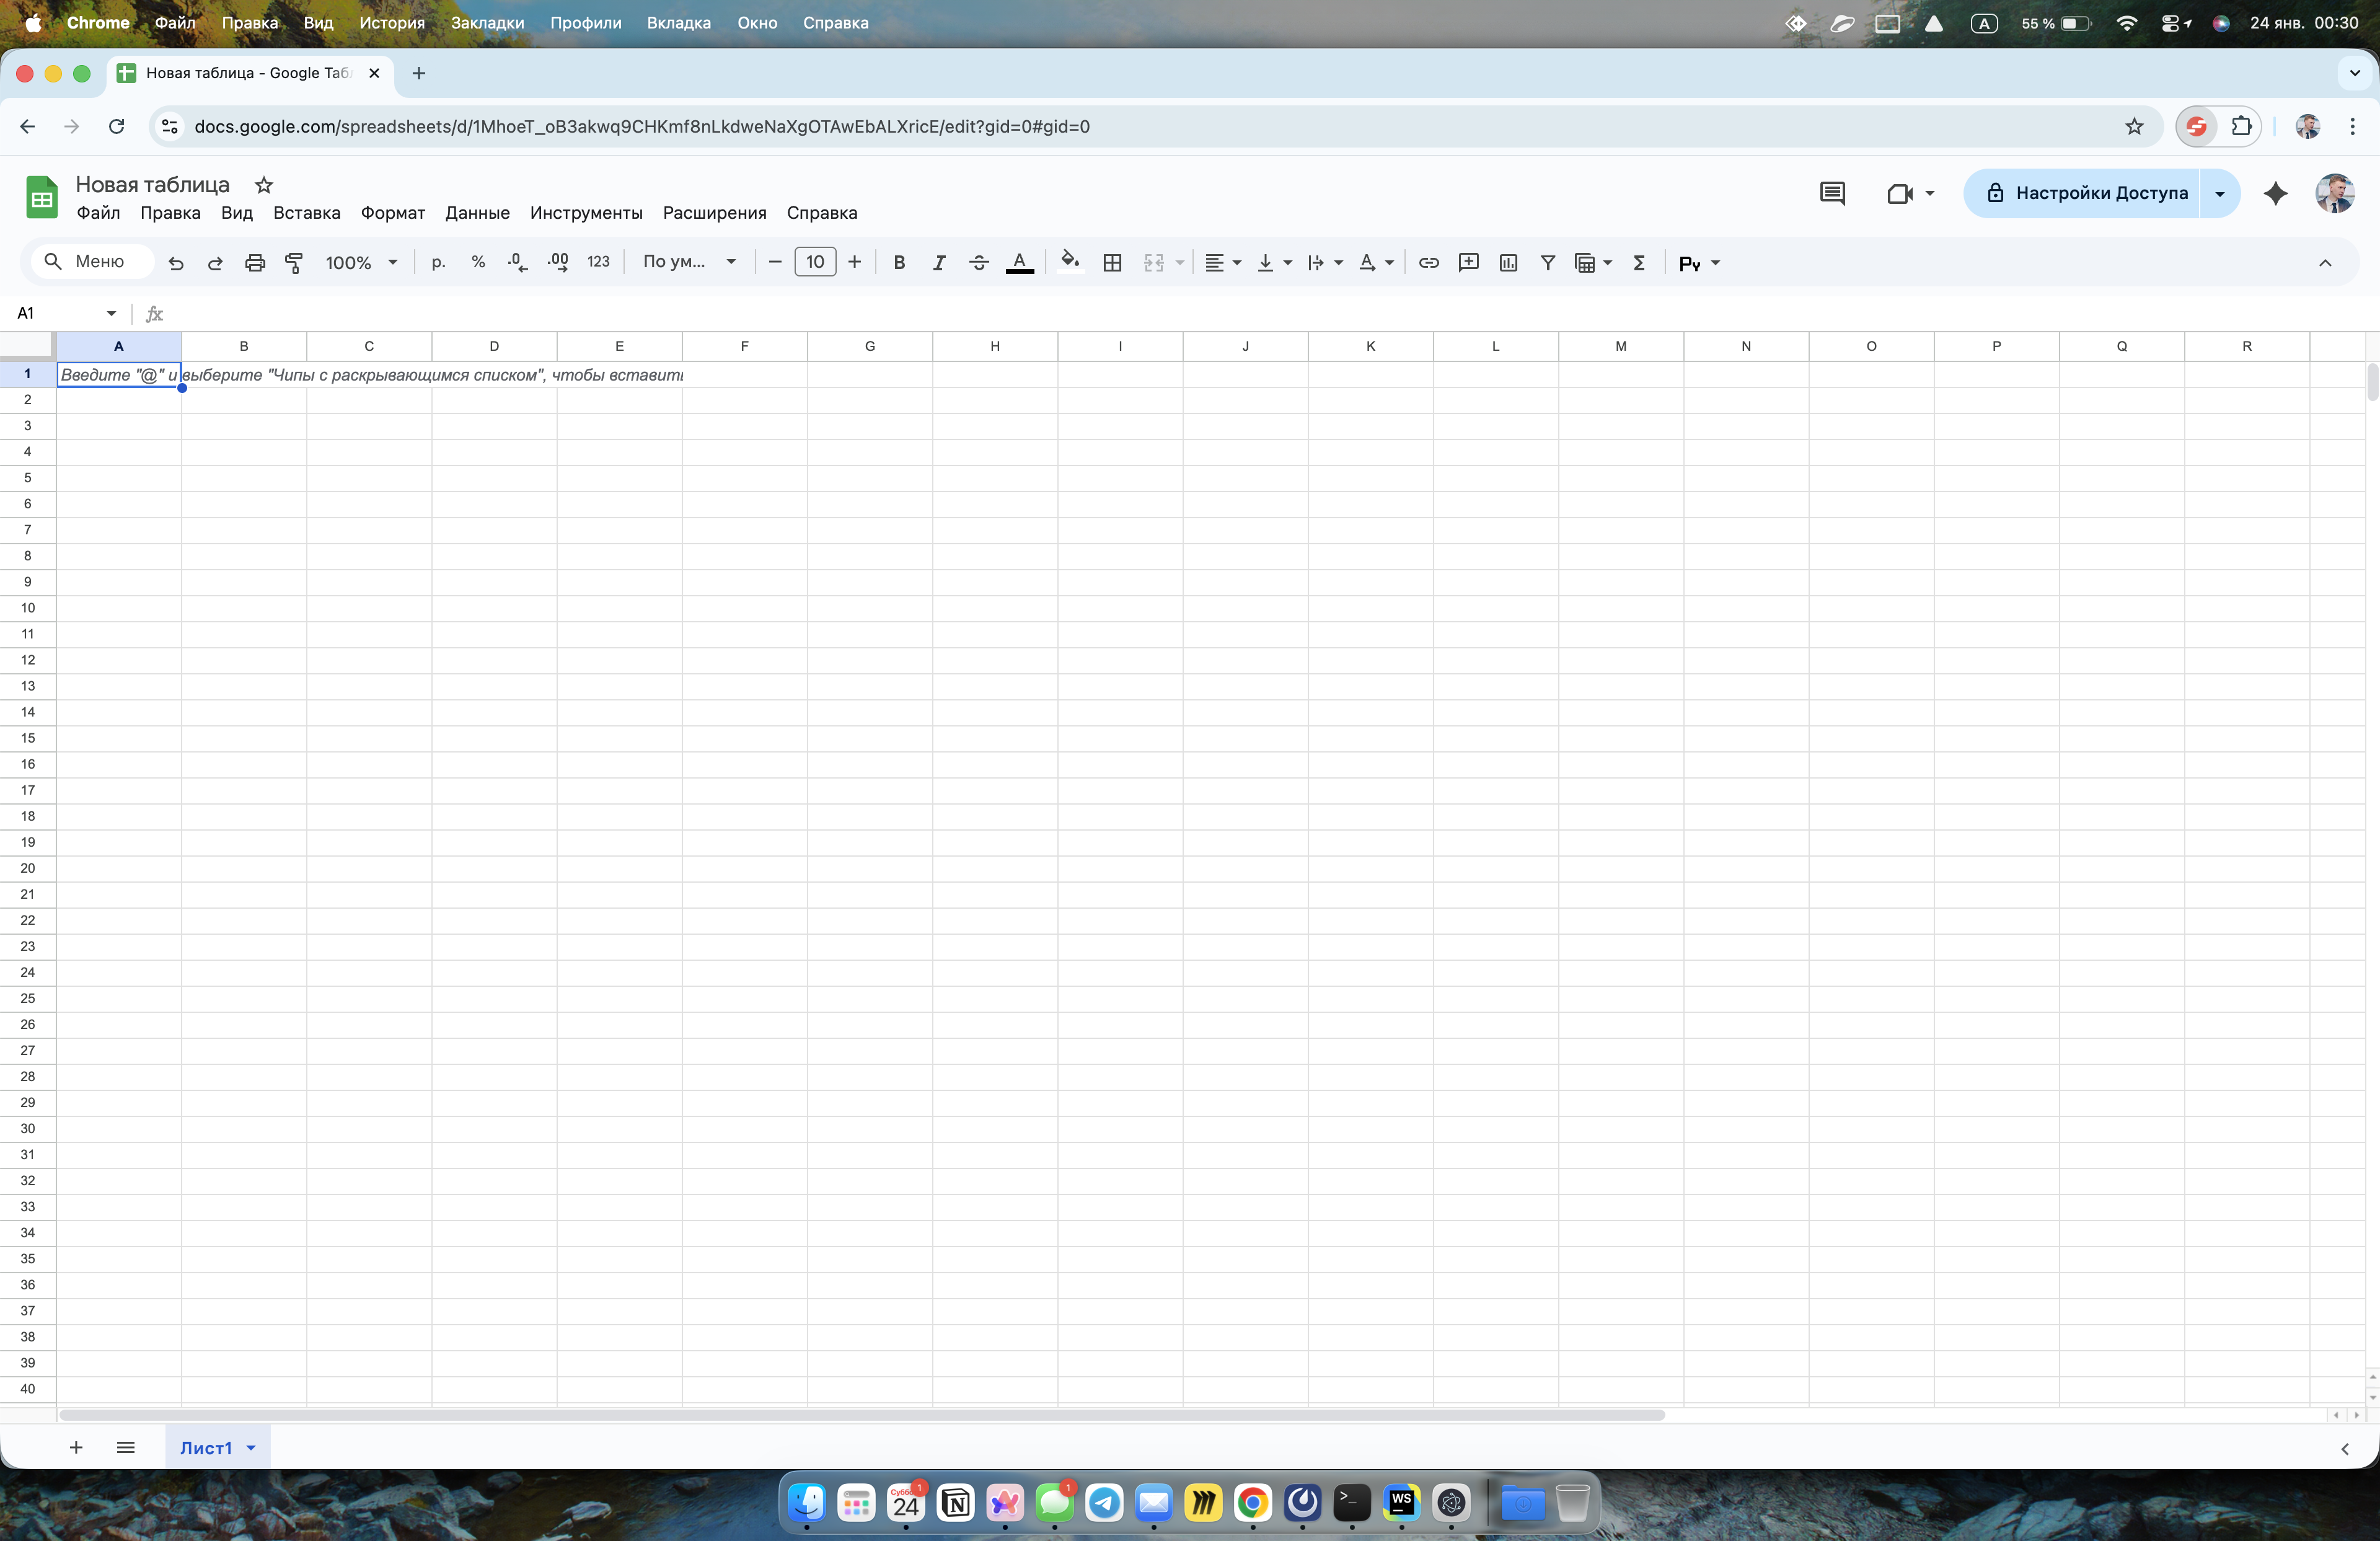Open the Расширения menu
Screen dimensions: 2380x1541
click(x=714, y=213)
